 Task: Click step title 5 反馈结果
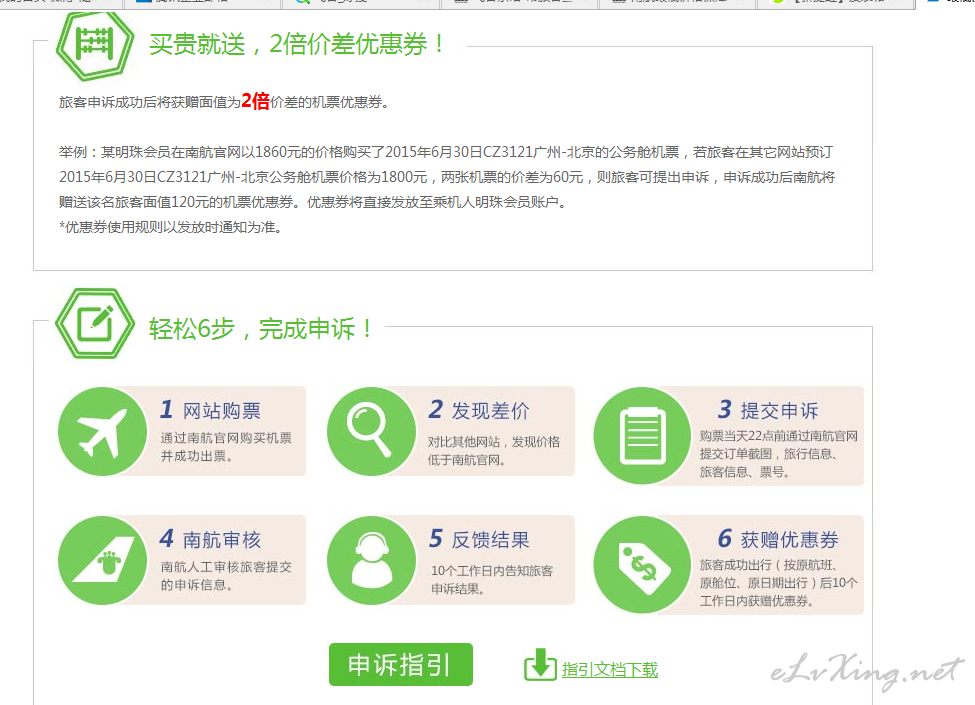(x=479, y=539)
